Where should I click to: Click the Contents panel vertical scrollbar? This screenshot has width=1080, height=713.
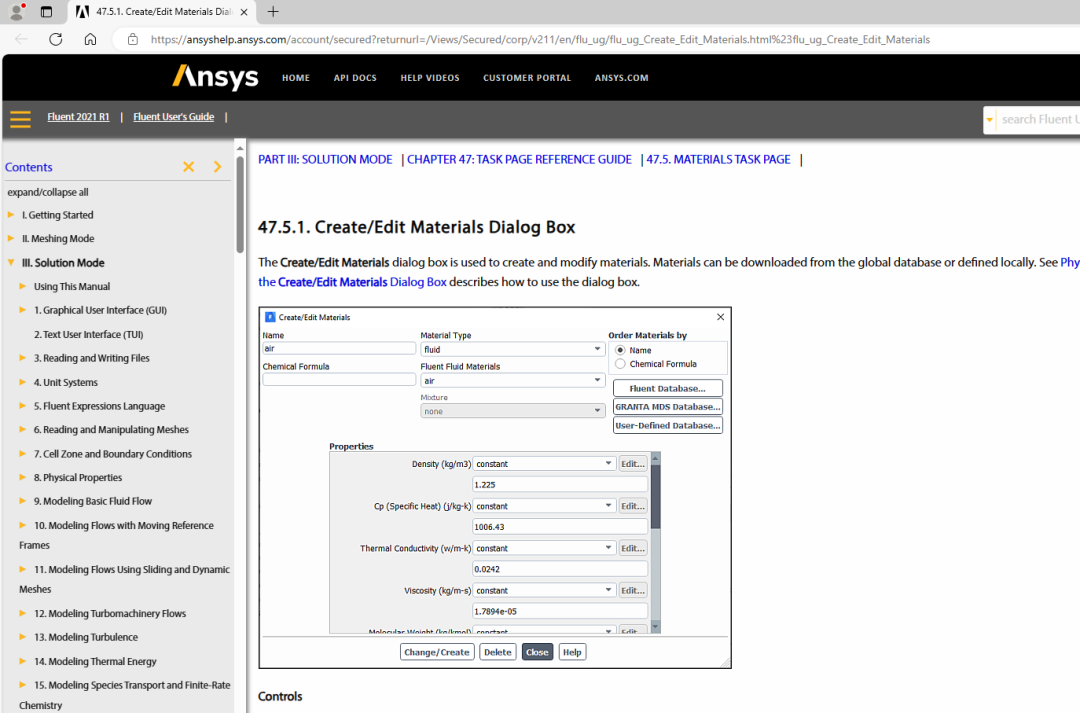coord(240,204)
